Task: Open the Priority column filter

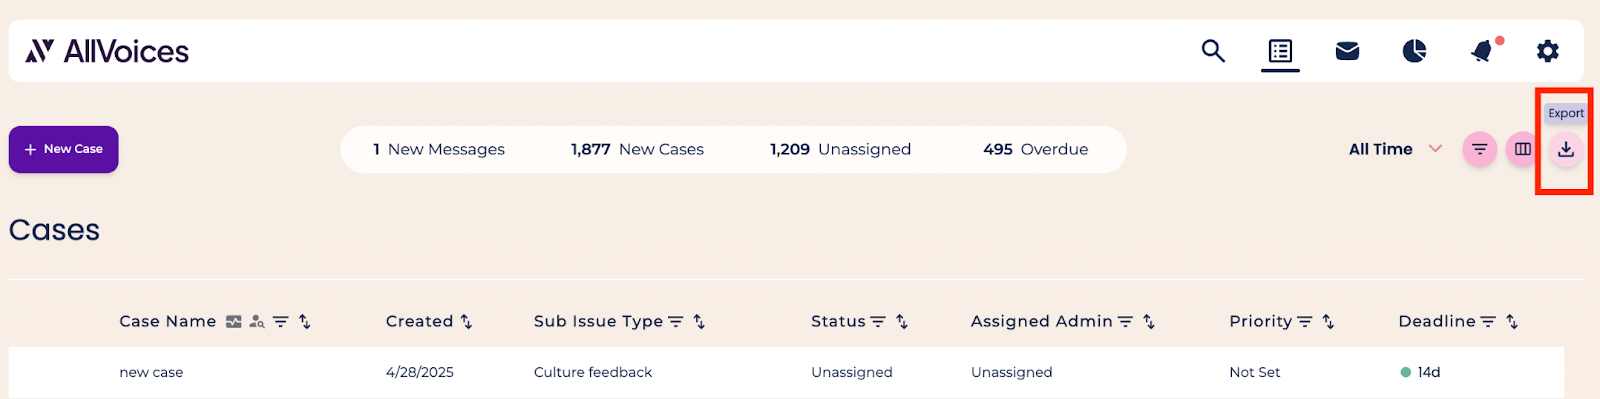Action: (x=1304, y=322)
